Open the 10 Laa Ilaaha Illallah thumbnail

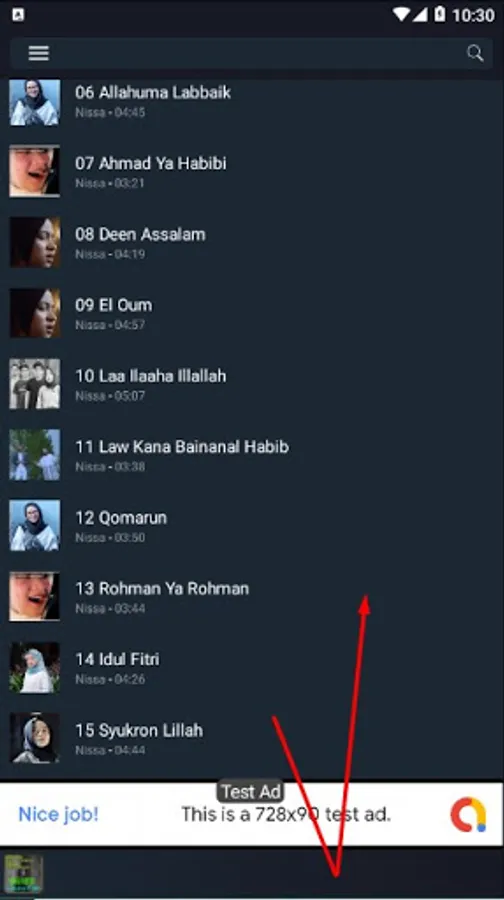point(34,383)
